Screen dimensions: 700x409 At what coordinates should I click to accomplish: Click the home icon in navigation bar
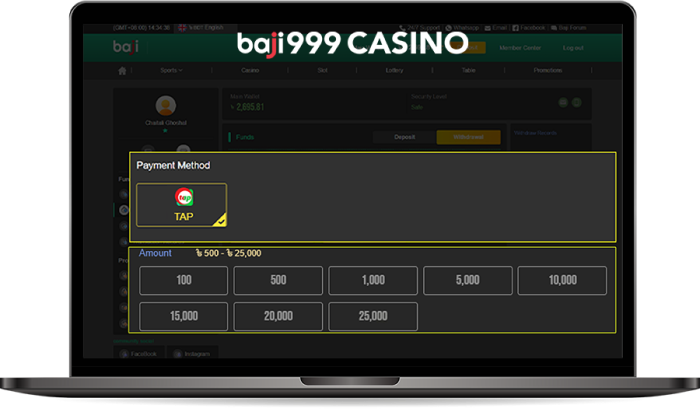122,71
